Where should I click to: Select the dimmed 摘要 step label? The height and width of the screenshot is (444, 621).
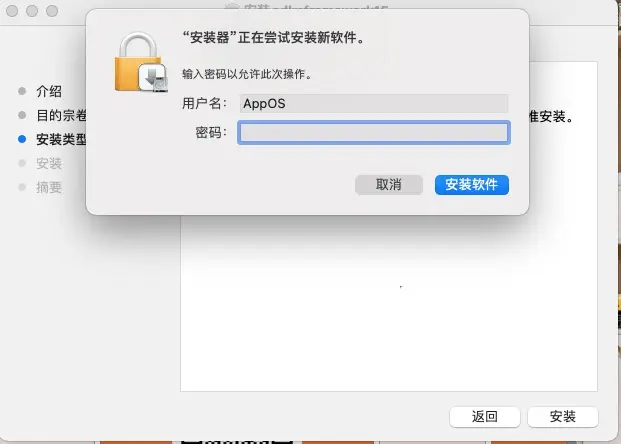pos(49,187)
